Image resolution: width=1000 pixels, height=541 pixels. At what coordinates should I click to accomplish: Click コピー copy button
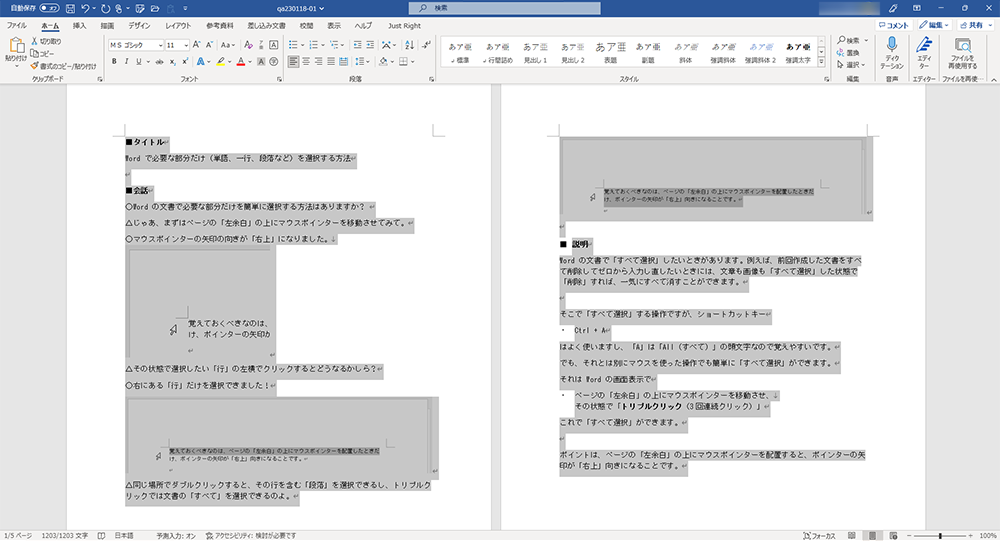[x=43, y=54]
